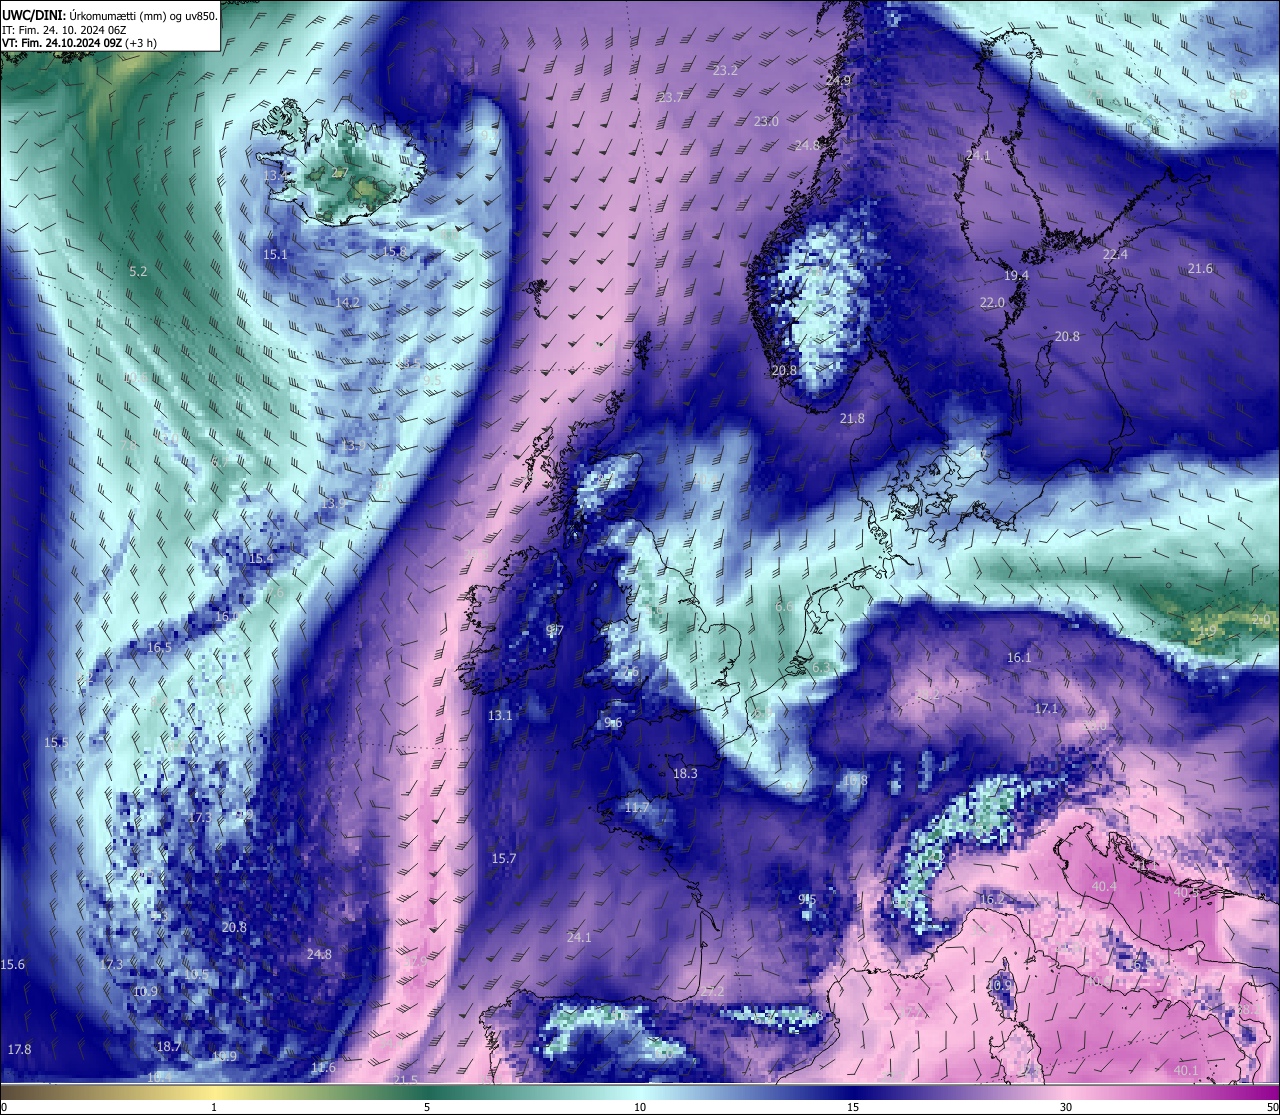Click the 15.6 value at the left edge
This screenshot has height=1115, width=1280.
pyautogui.click(x=13, y=964)
